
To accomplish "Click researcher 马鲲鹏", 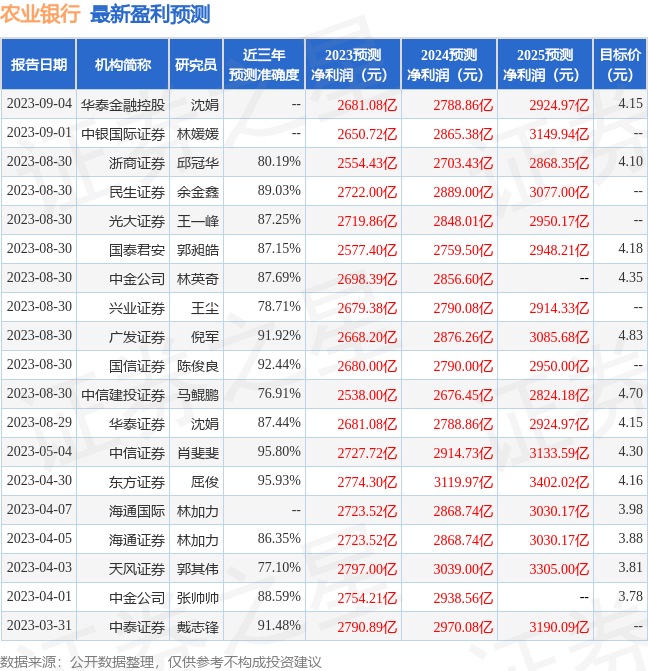I will tap(198, 395).
